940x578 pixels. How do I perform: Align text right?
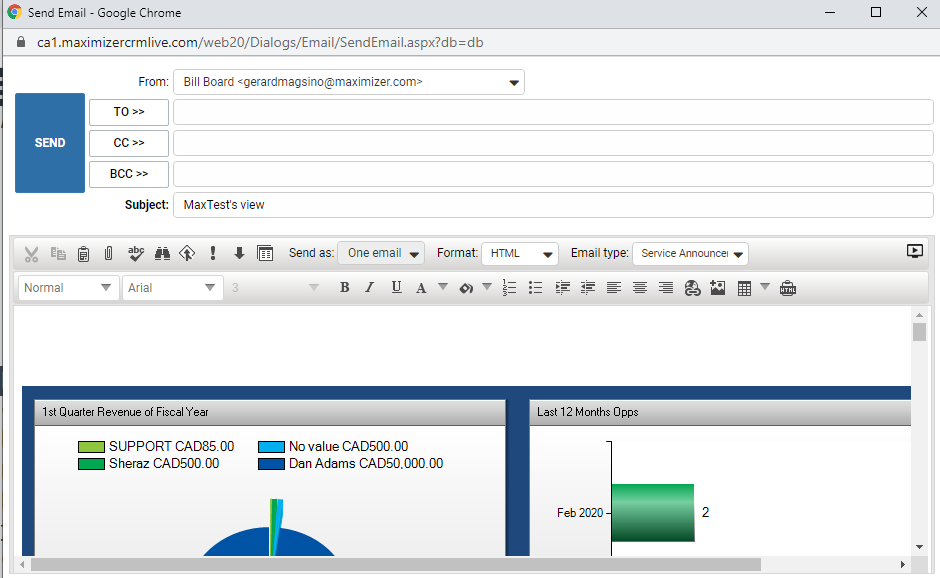(x=665, y=288)
